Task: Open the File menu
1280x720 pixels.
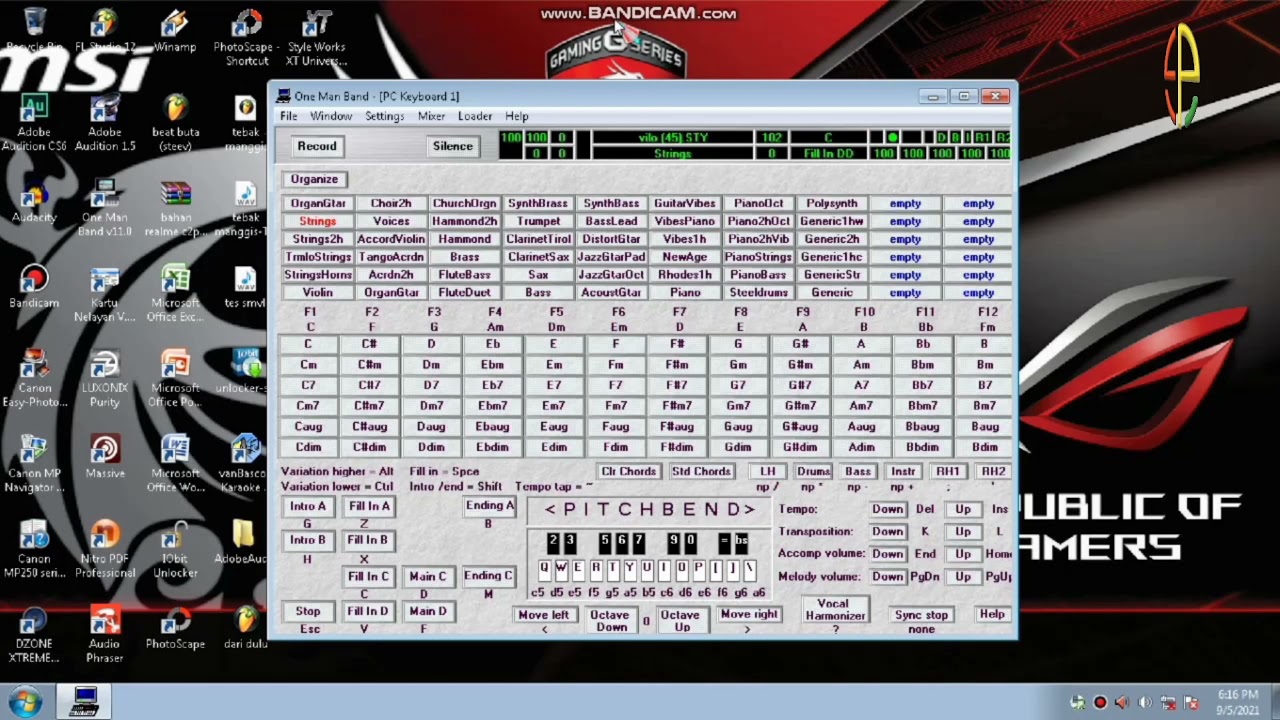Action: pos(288,117)
